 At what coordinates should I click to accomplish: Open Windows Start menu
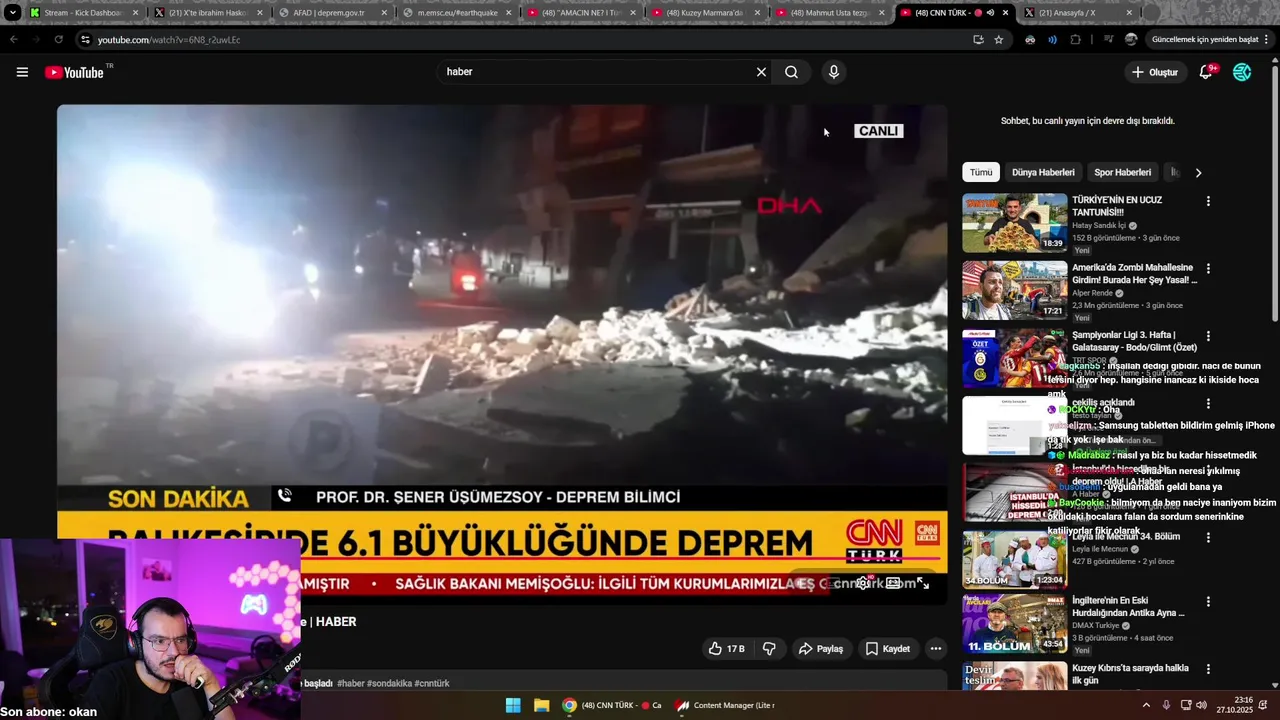tap(513, 705)
